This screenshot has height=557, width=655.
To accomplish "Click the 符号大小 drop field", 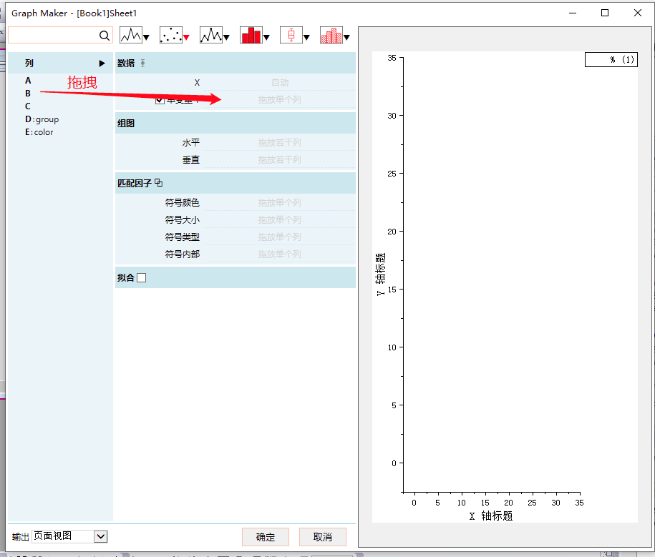I will coord(279,220).
